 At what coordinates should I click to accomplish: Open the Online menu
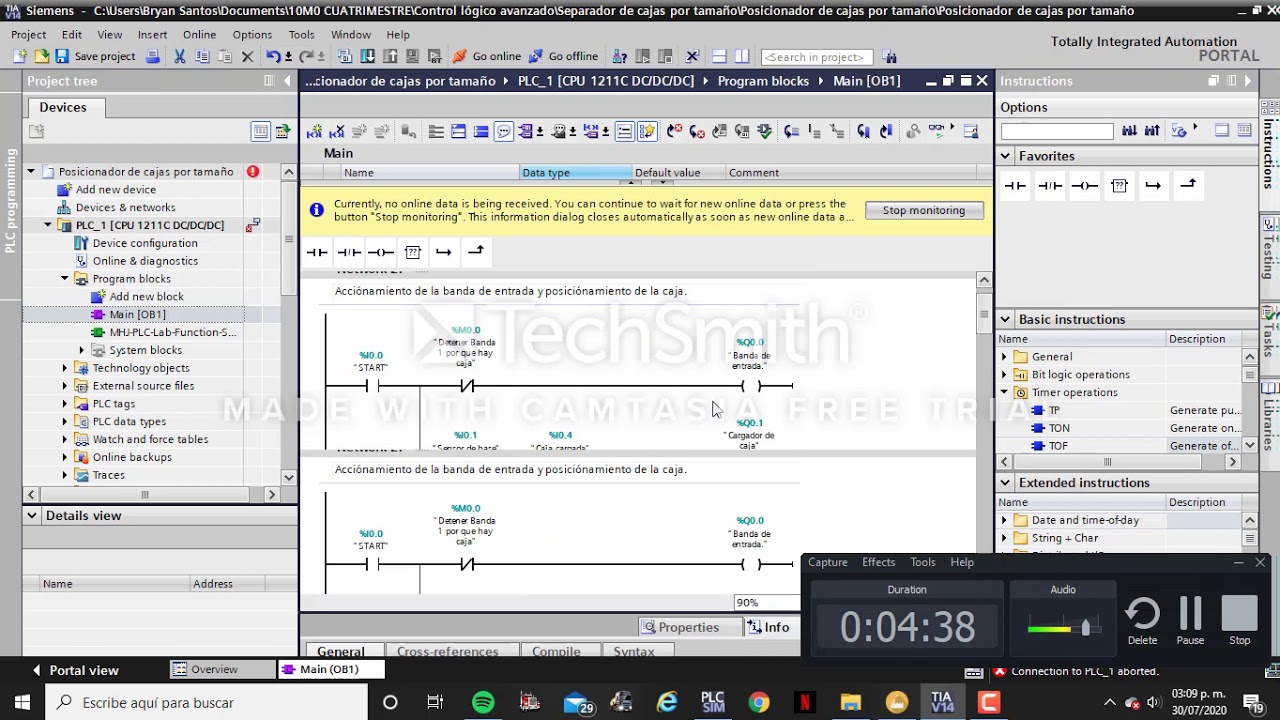tap(199, 34)
